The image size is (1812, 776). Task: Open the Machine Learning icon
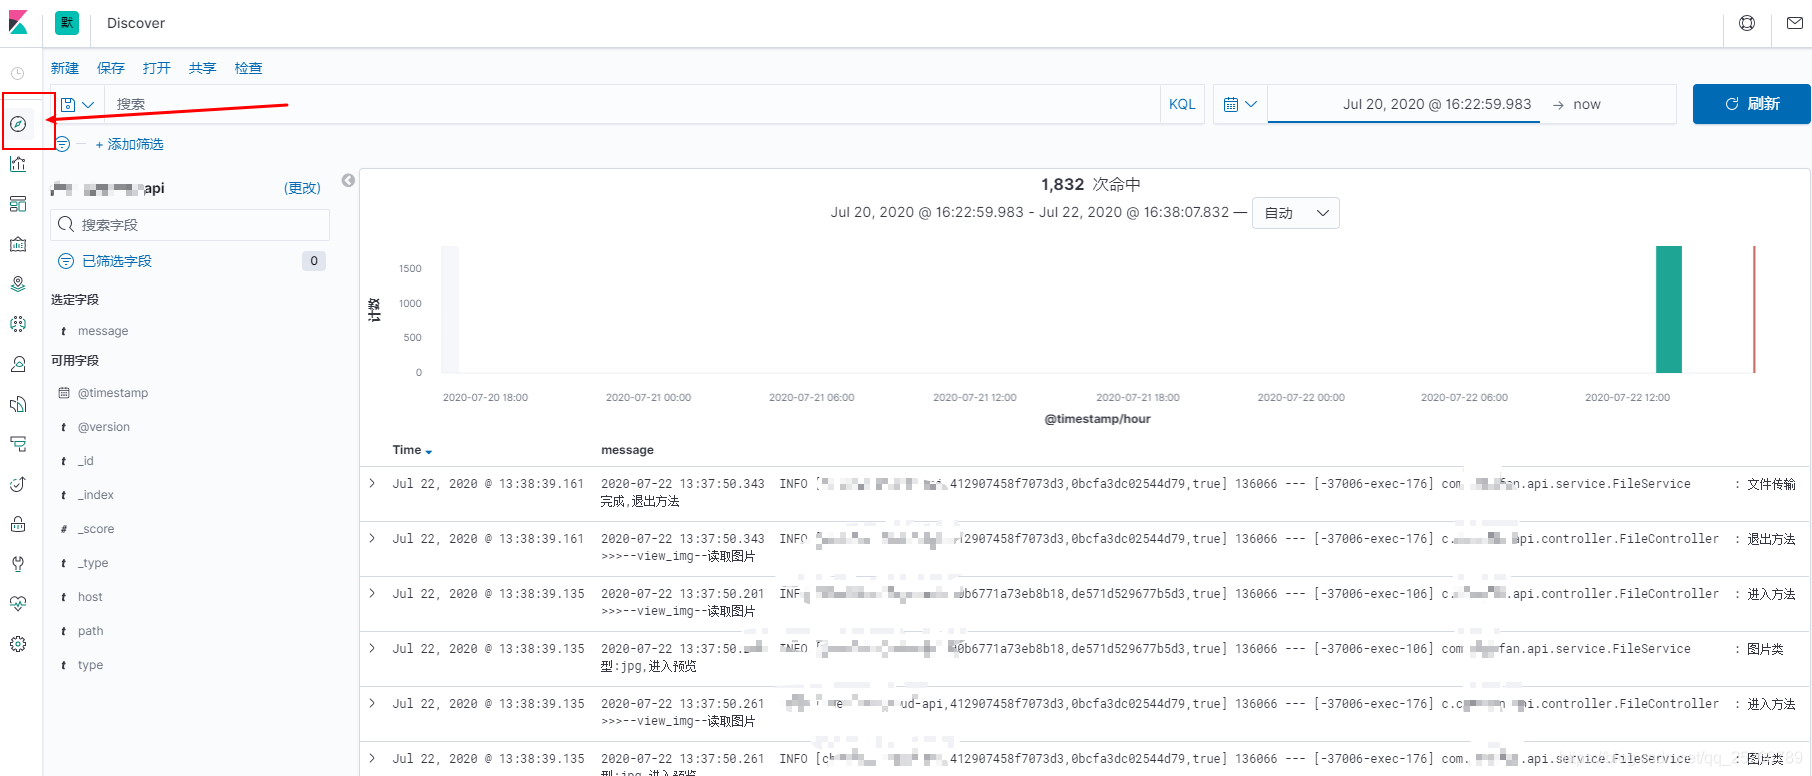point(18,324)
